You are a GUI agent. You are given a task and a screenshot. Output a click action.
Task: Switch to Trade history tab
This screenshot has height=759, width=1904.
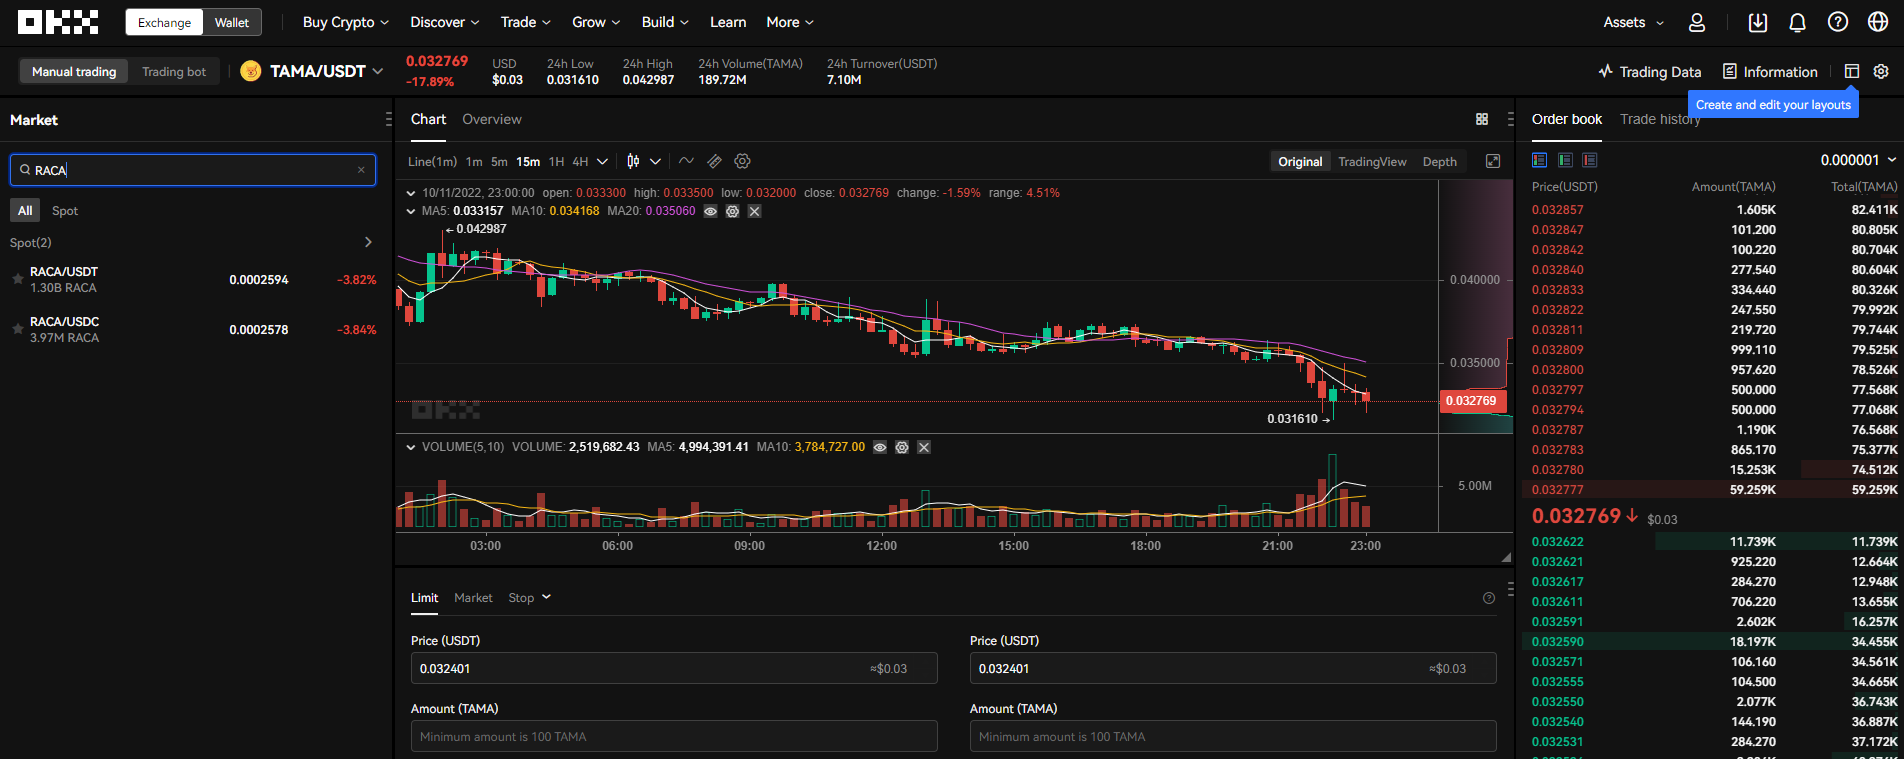(1660, 119)
